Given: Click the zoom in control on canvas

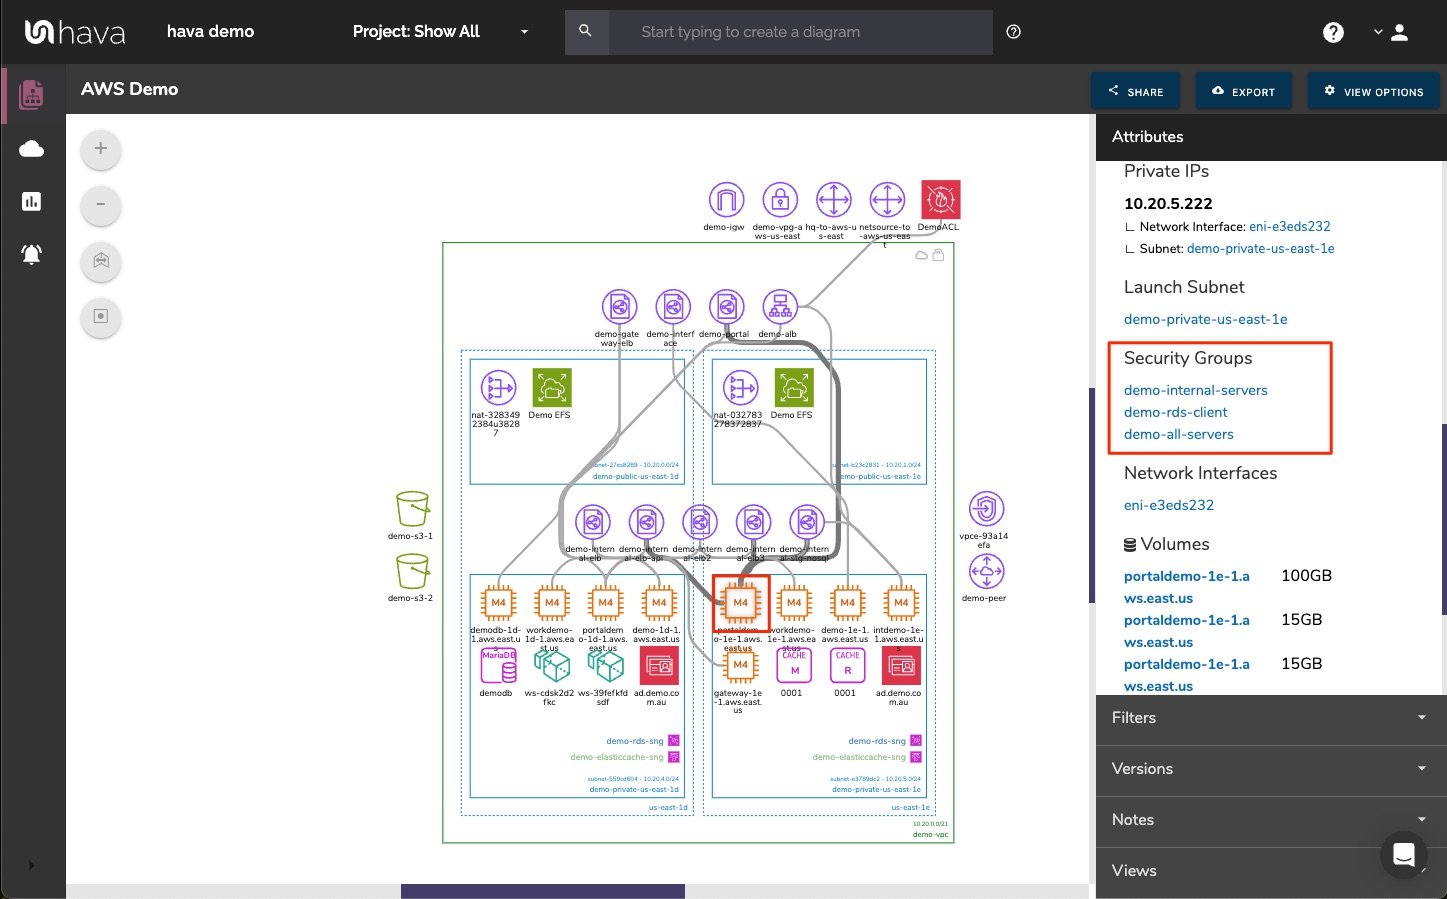Looking at the screenshot, I should coord(100,149).
